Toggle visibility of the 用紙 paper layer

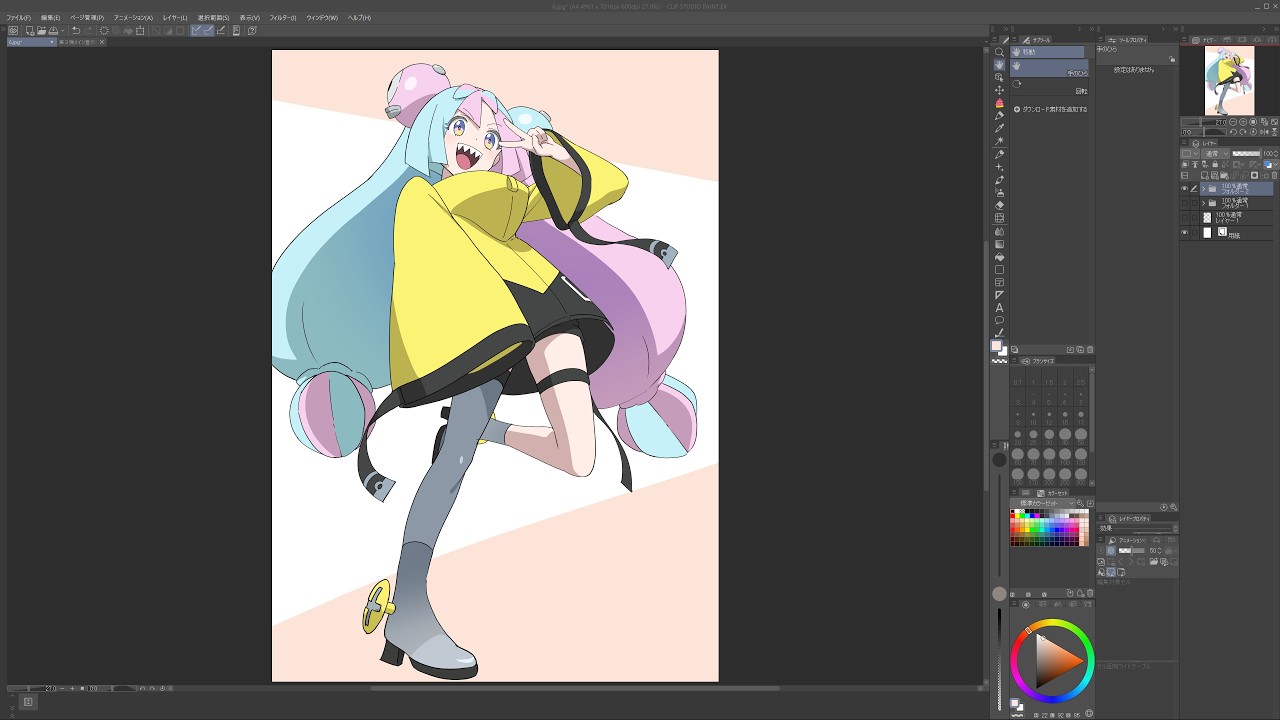click(1184, 232)
